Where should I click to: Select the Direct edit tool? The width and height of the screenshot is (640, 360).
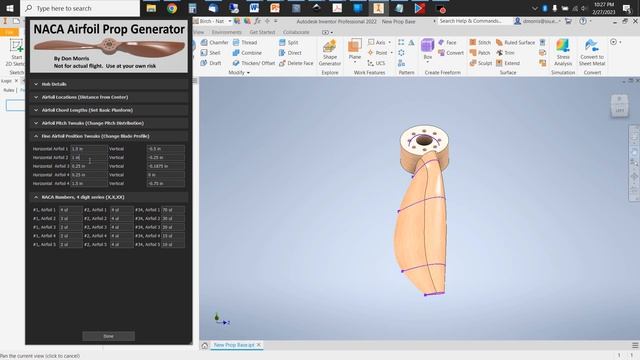(x=290, y=53)
